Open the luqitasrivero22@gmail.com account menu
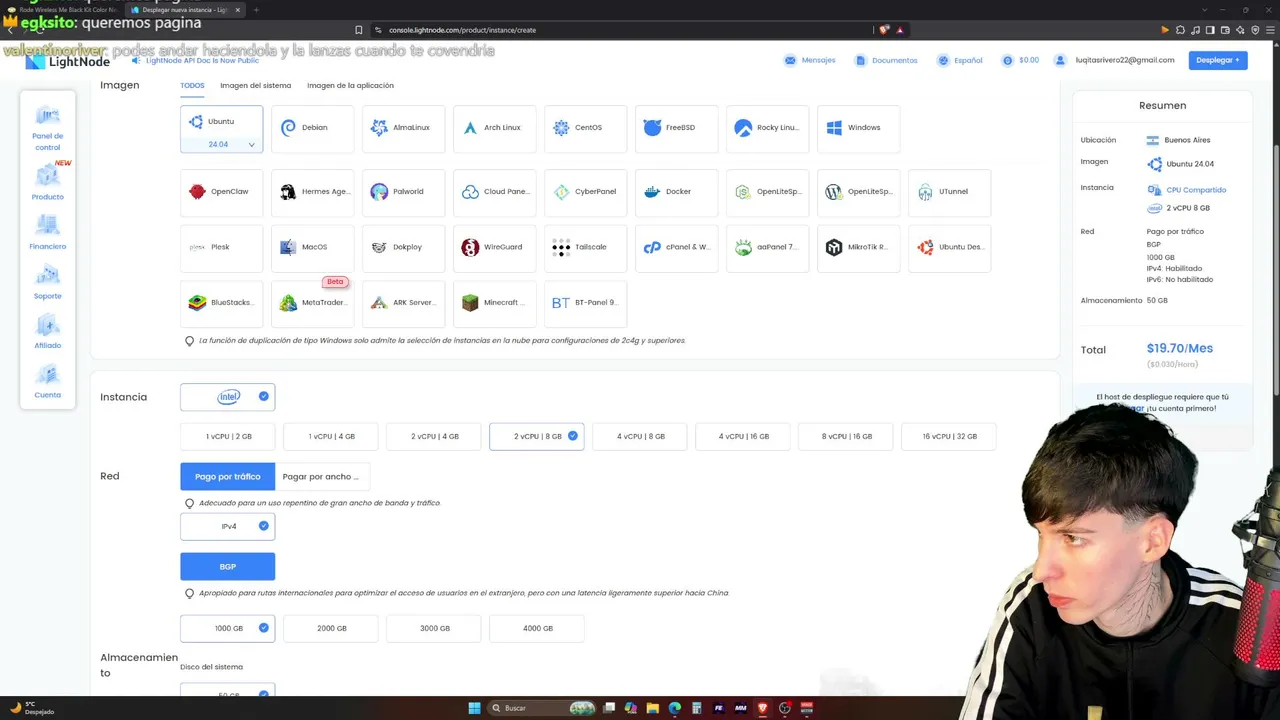The height and width of the screenshot is (720, 1280). pos(1115,60)
